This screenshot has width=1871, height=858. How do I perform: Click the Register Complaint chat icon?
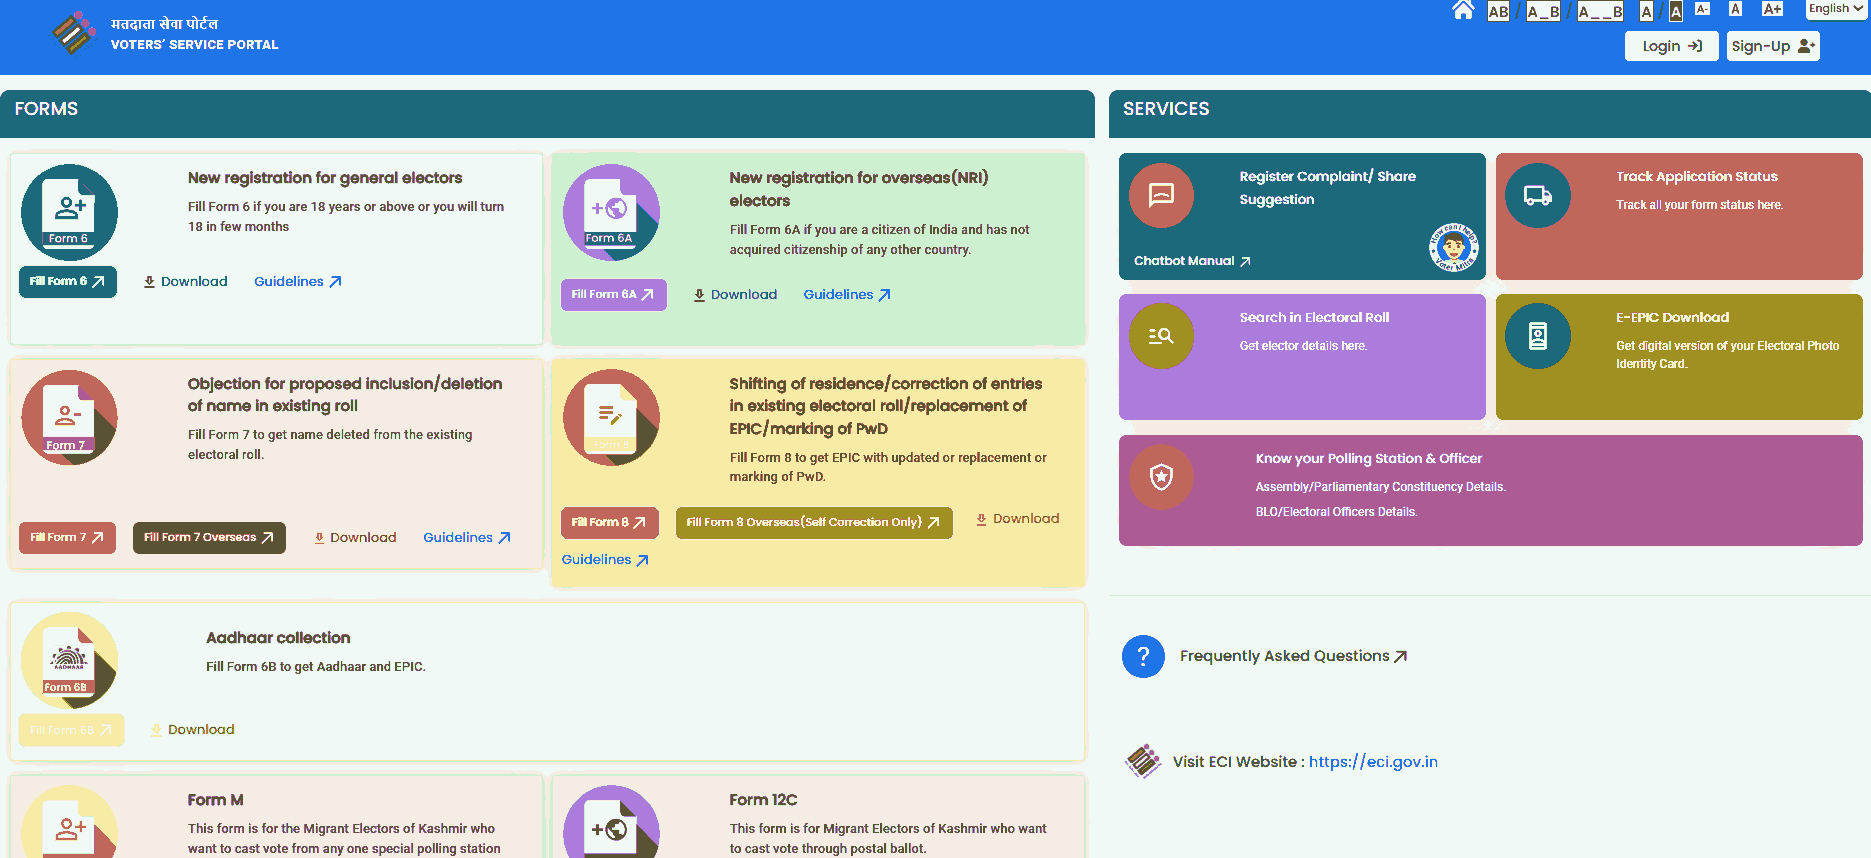coord(1161,195)
